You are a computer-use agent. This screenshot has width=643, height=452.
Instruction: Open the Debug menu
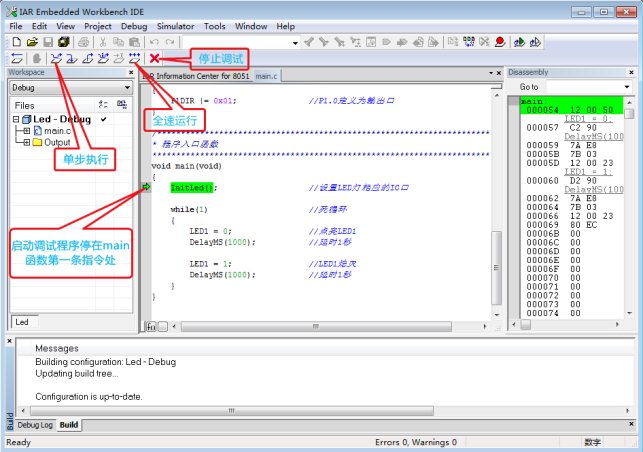134,26
